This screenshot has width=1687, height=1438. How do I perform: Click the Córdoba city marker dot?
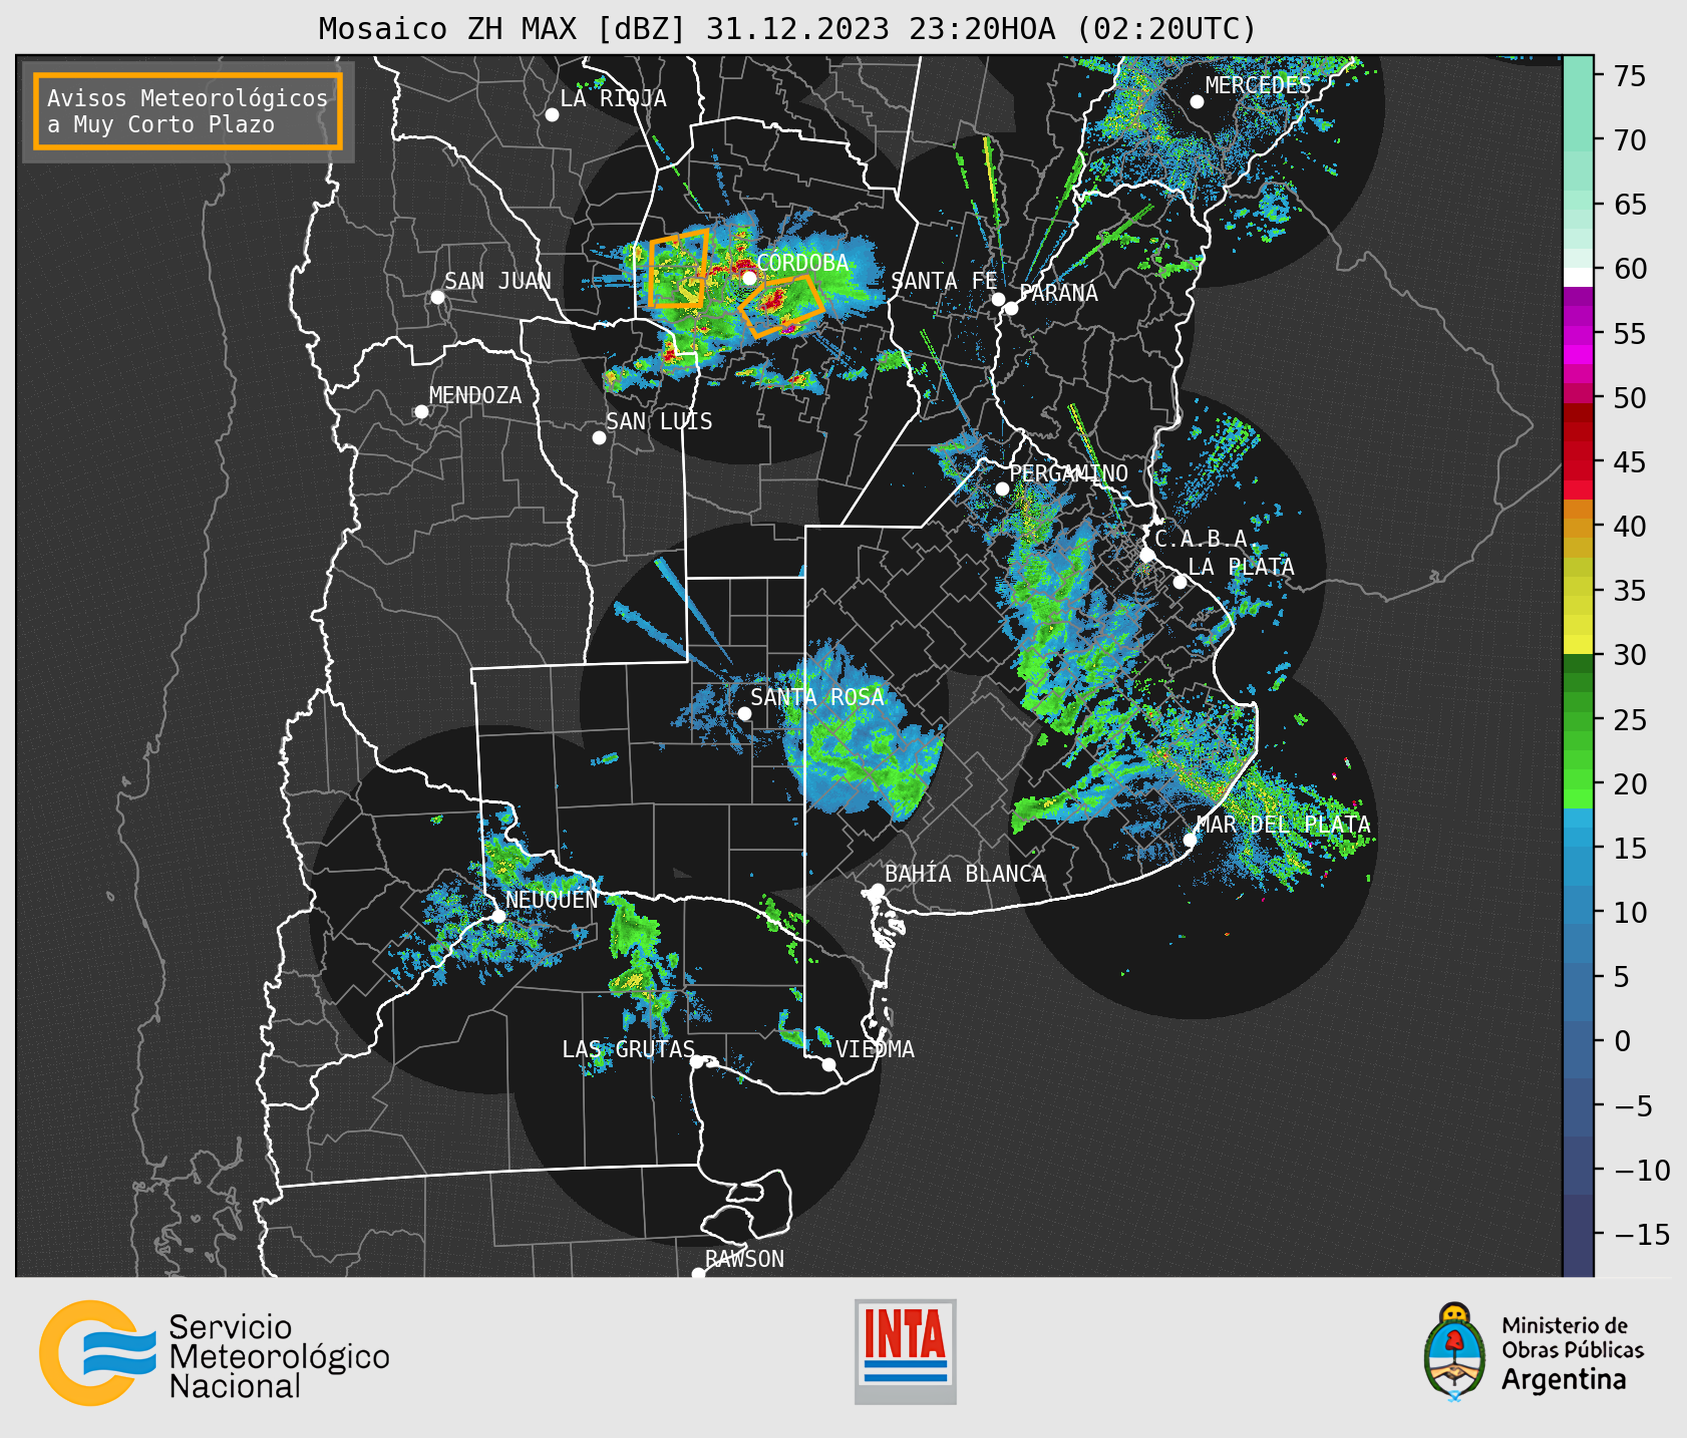tap(749, 278)
